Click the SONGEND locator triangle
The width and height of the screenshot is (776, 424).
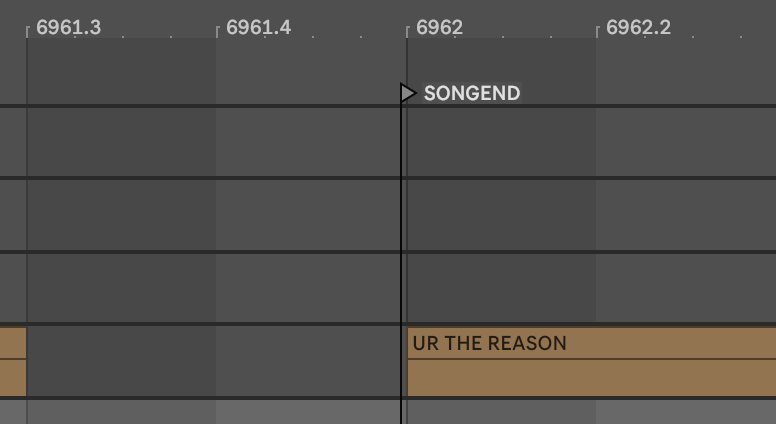(x=408, y=93)
